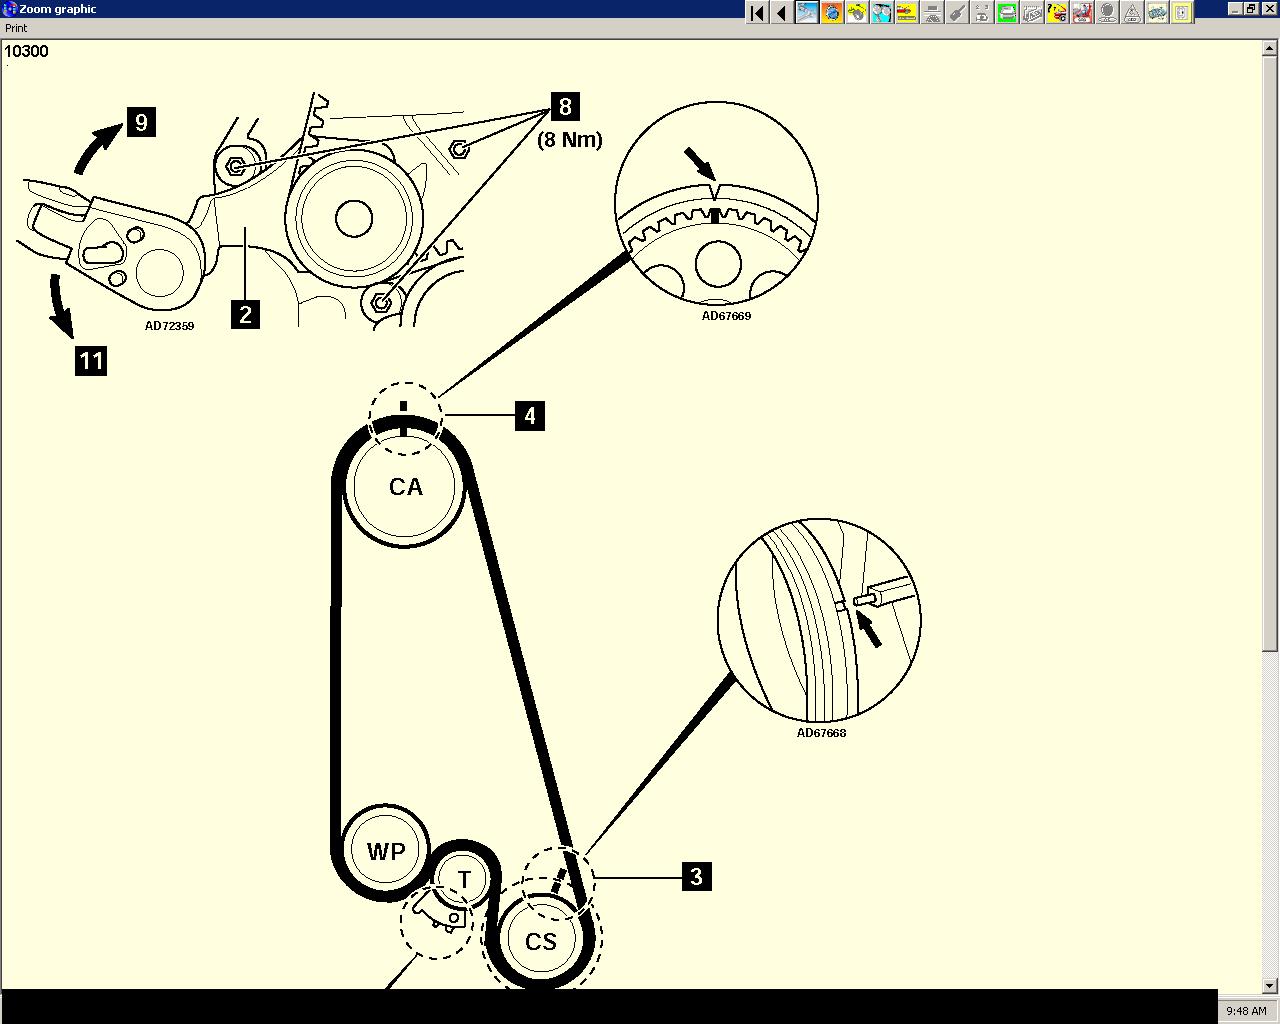Select the engine icon in toolbar

pos(1157,12)
